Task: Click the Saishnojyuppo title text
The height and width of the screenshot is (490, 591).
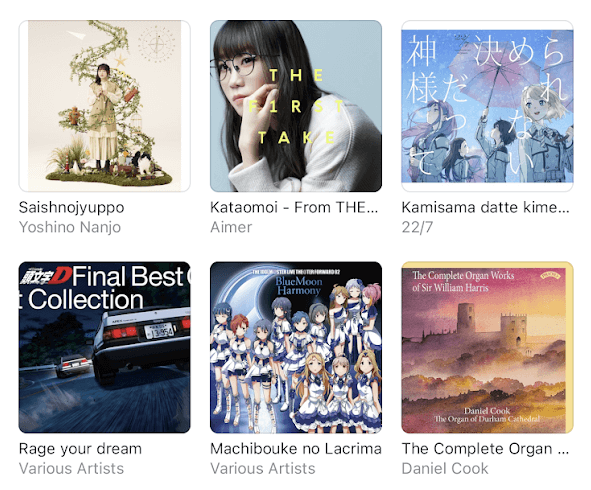Action: [x=72, y=208]
